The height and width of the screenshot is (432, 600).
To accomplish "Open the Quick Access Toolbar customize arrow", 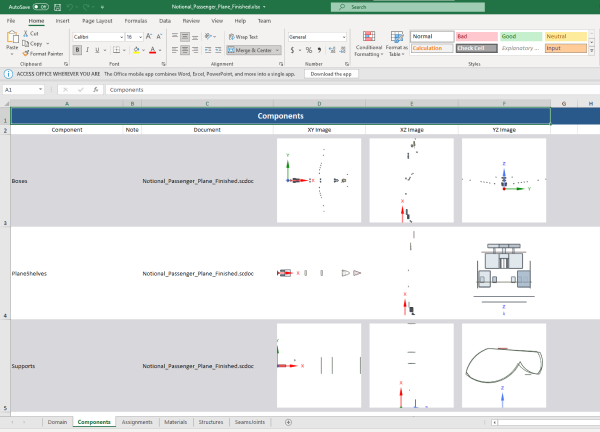I will coord(102,7).
